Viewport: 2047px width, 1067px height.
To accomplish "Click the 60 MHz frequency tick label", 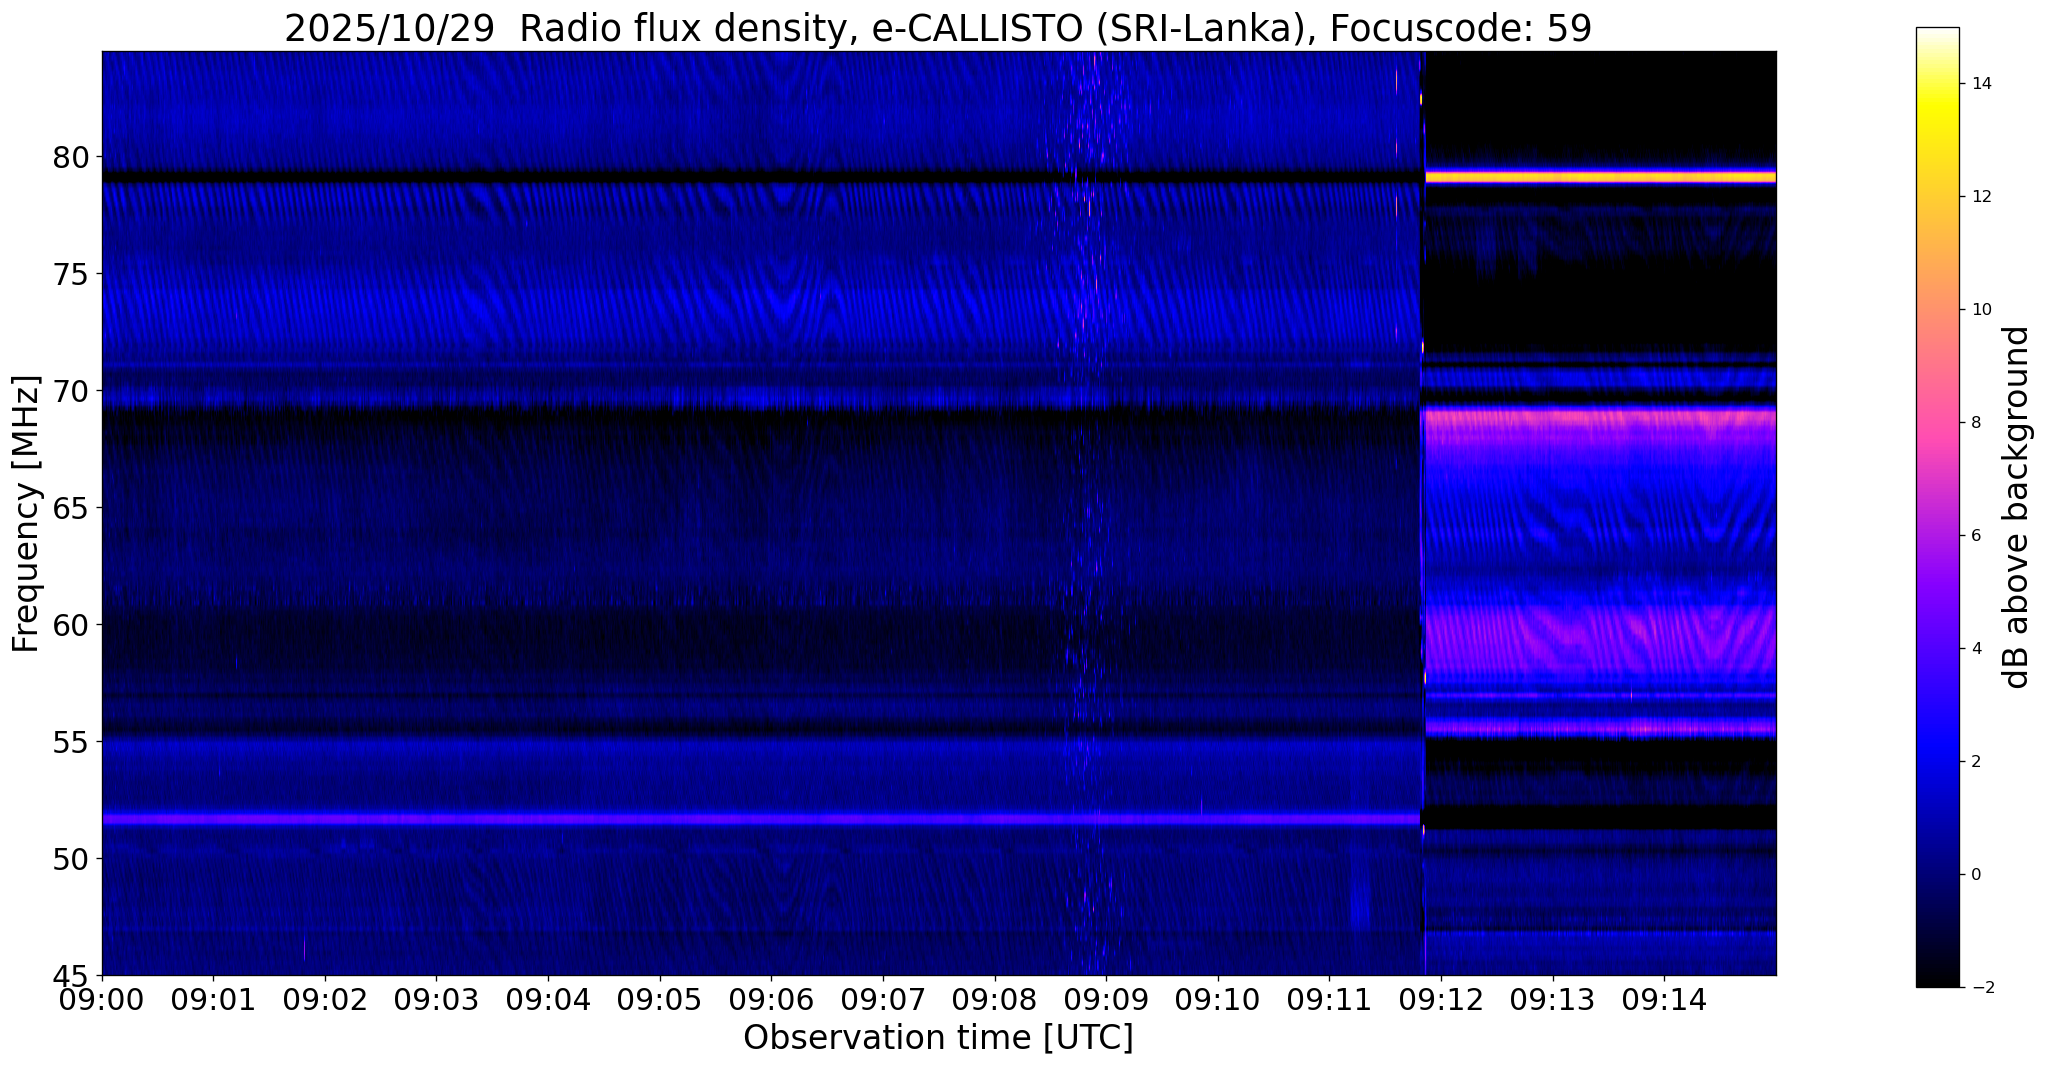I will click(71, 625).
